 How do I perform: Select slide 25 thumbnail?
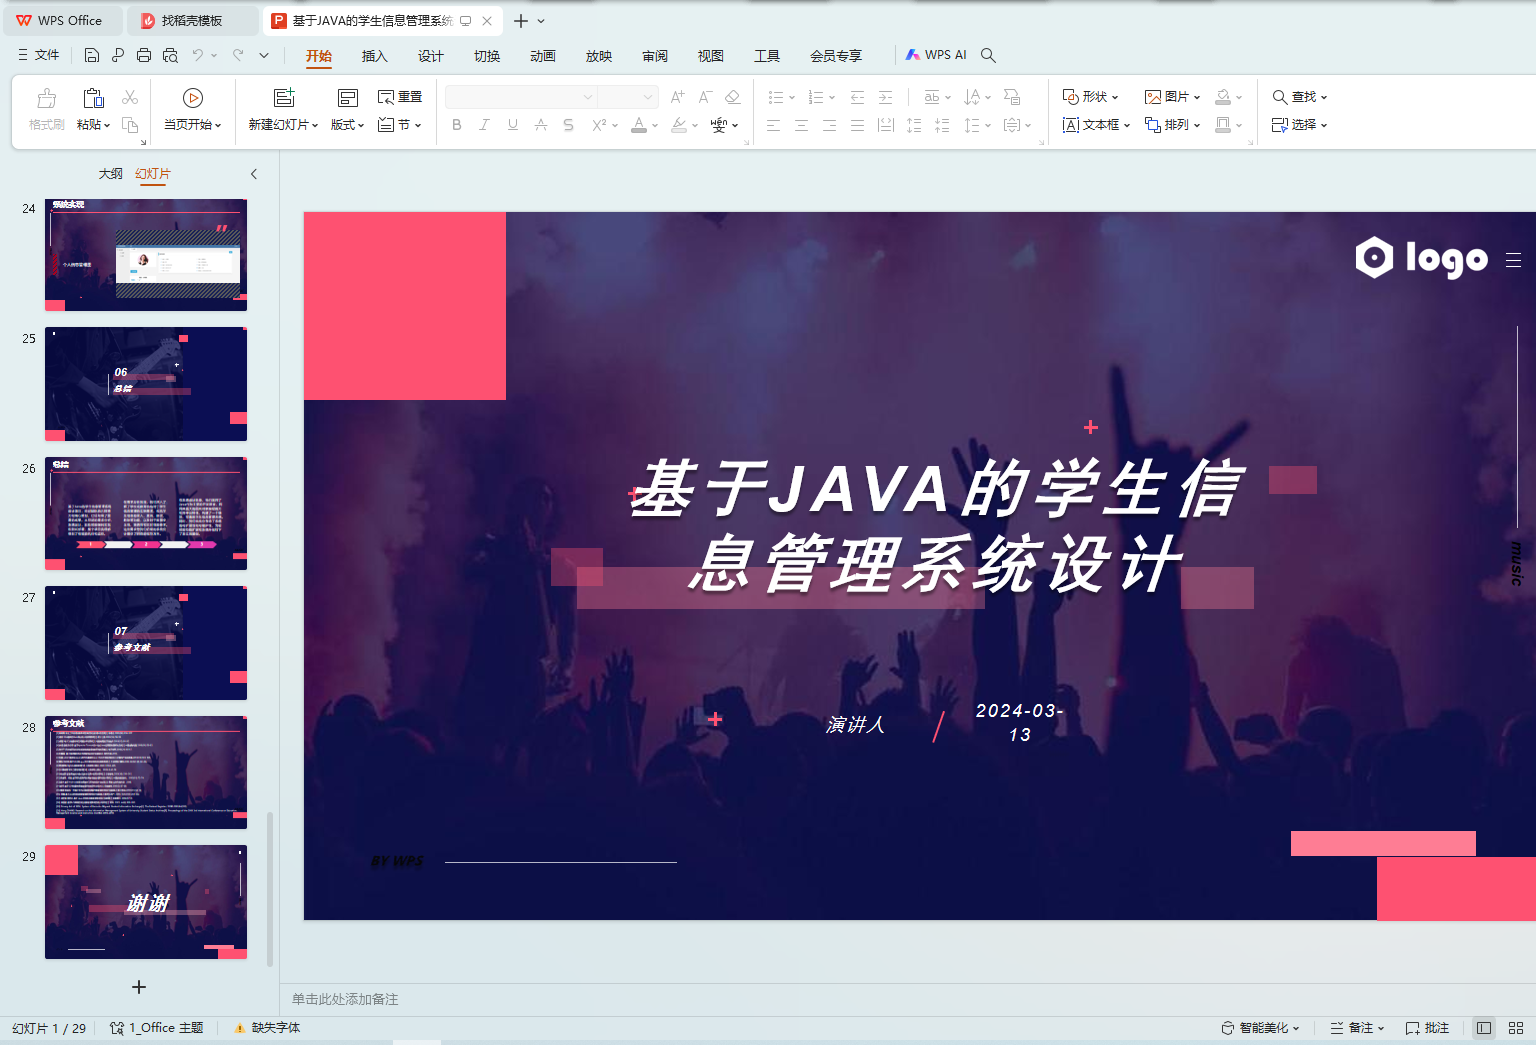146,384
